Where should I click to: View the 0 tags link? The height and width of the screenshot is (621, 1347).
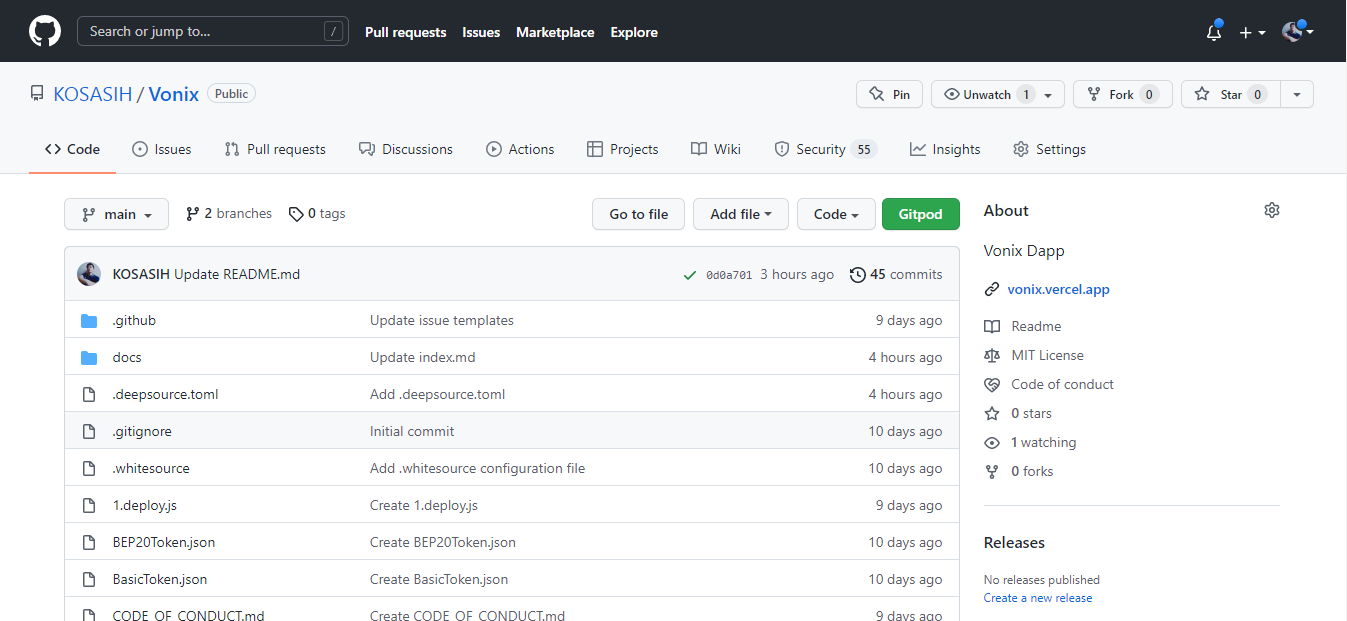tap(317, 214)
